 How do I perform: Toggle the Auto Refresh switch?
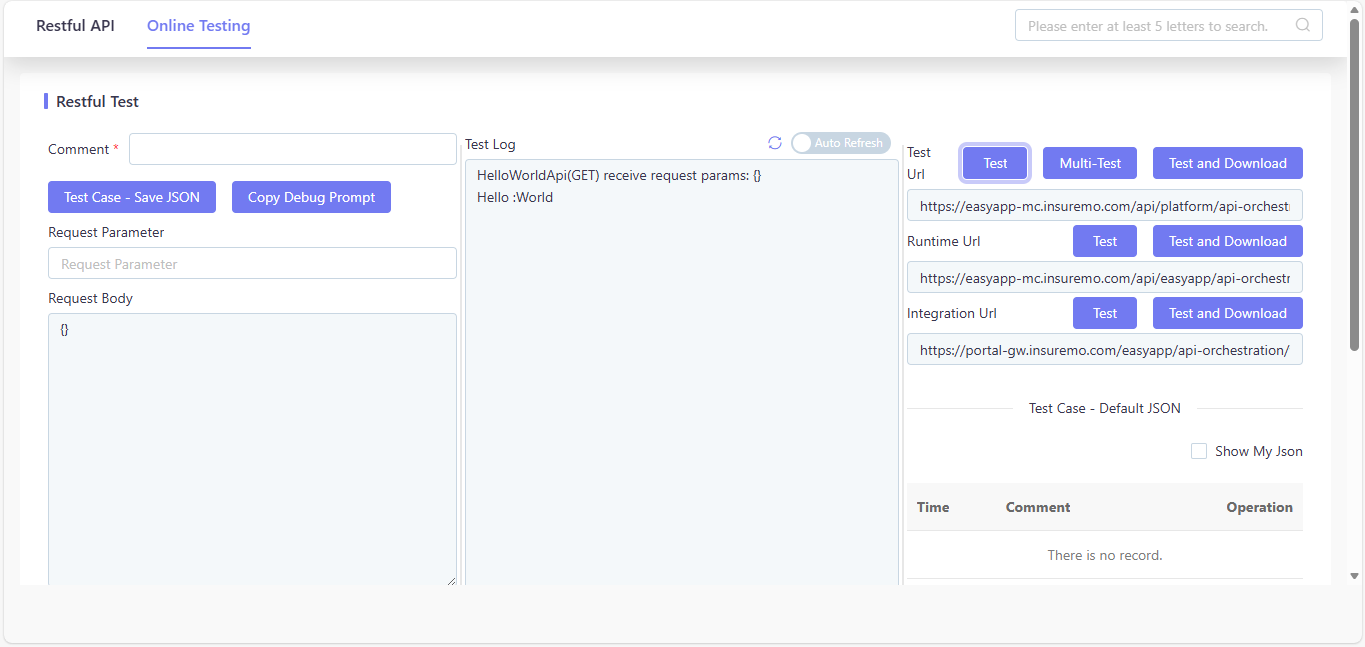(x=840, y=143)
